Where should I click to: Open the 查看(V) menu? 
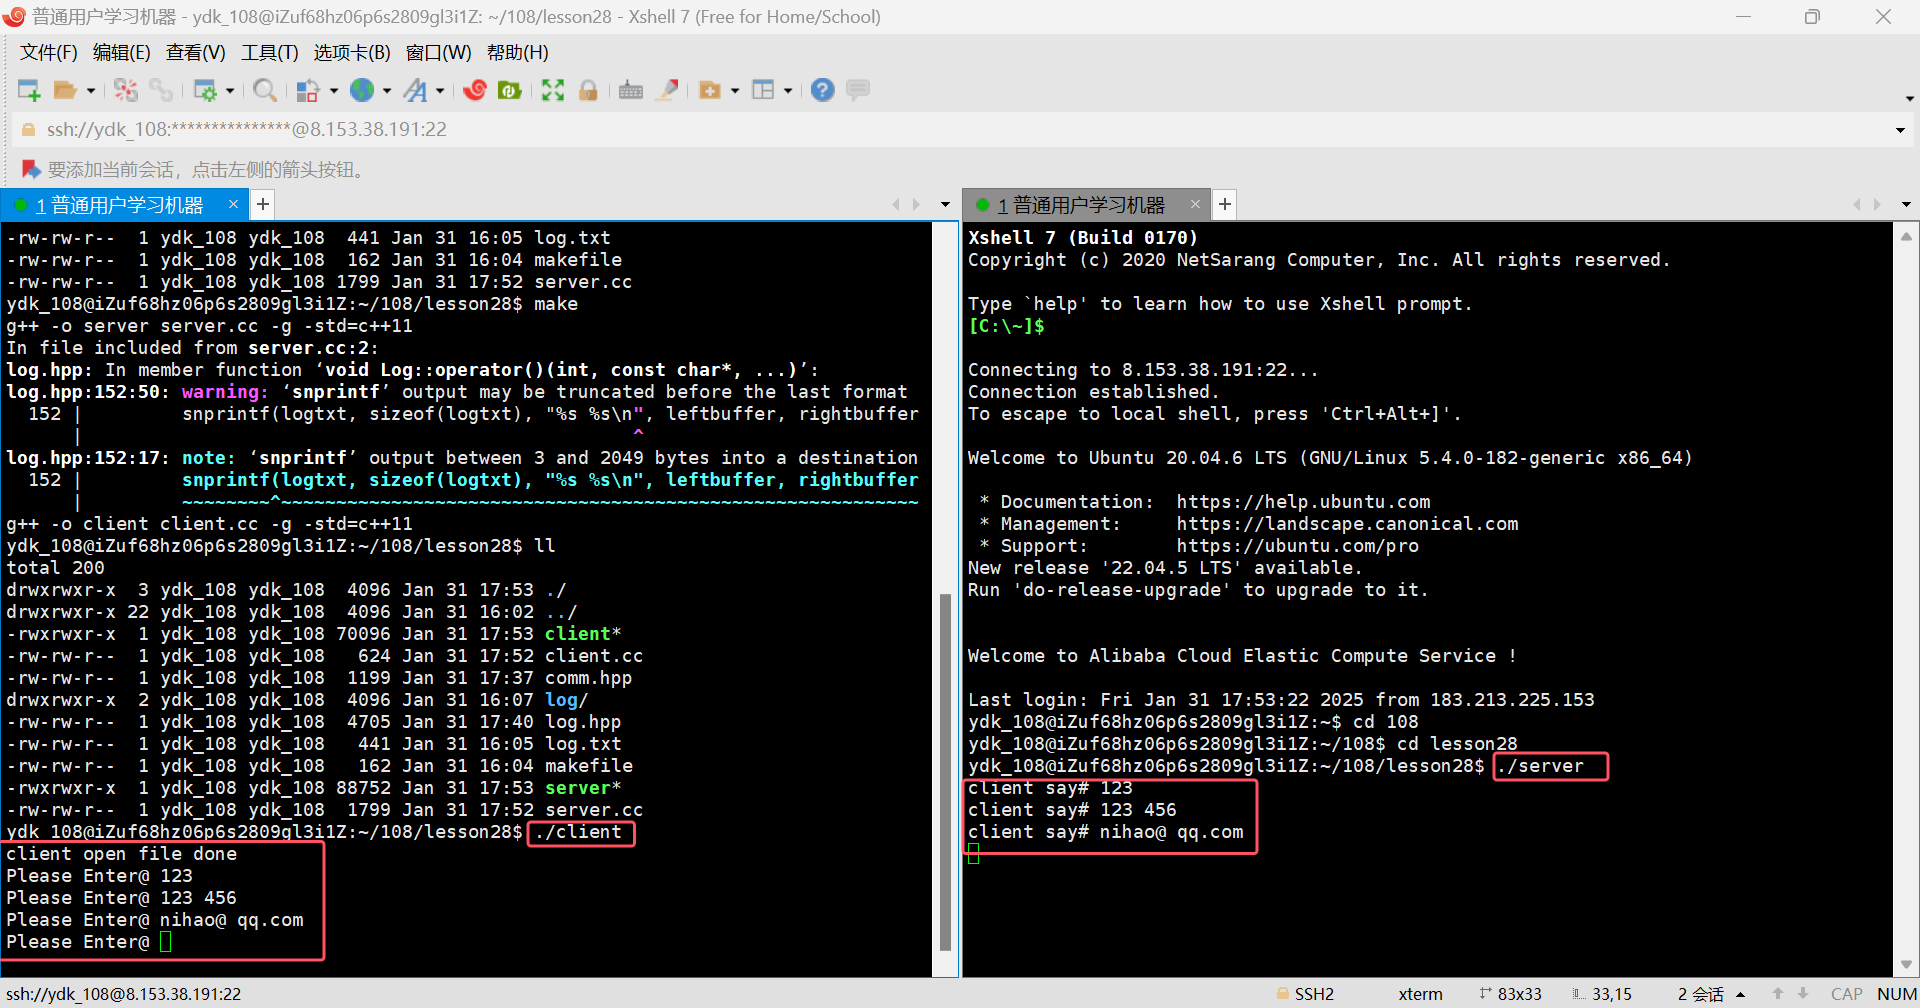click(x=195, y=53)
